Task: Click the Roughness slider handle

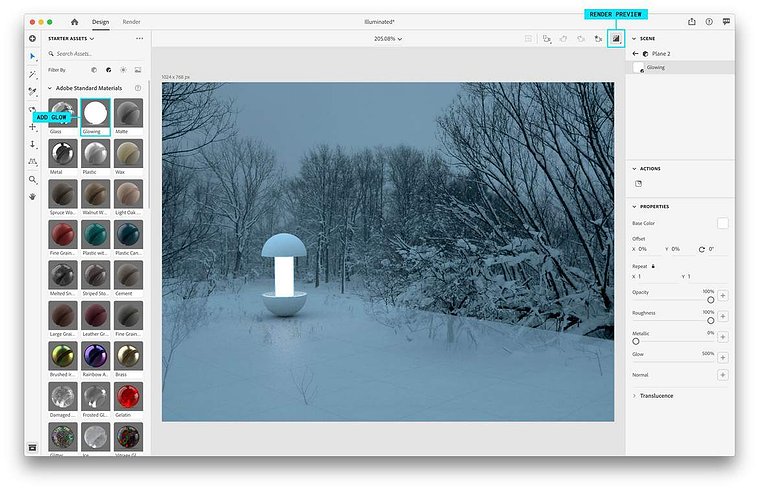Action: coord(711,321)
